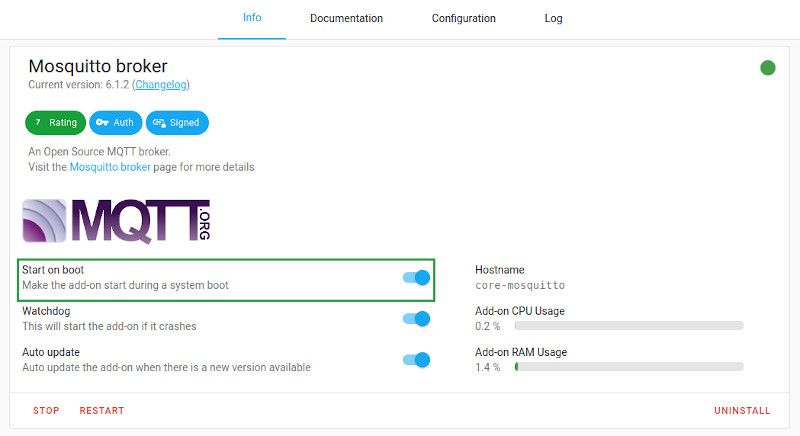The height and width of the screenshot is (436, 800).
Task: Click the green Rating chip
Action: pos(55,122)
